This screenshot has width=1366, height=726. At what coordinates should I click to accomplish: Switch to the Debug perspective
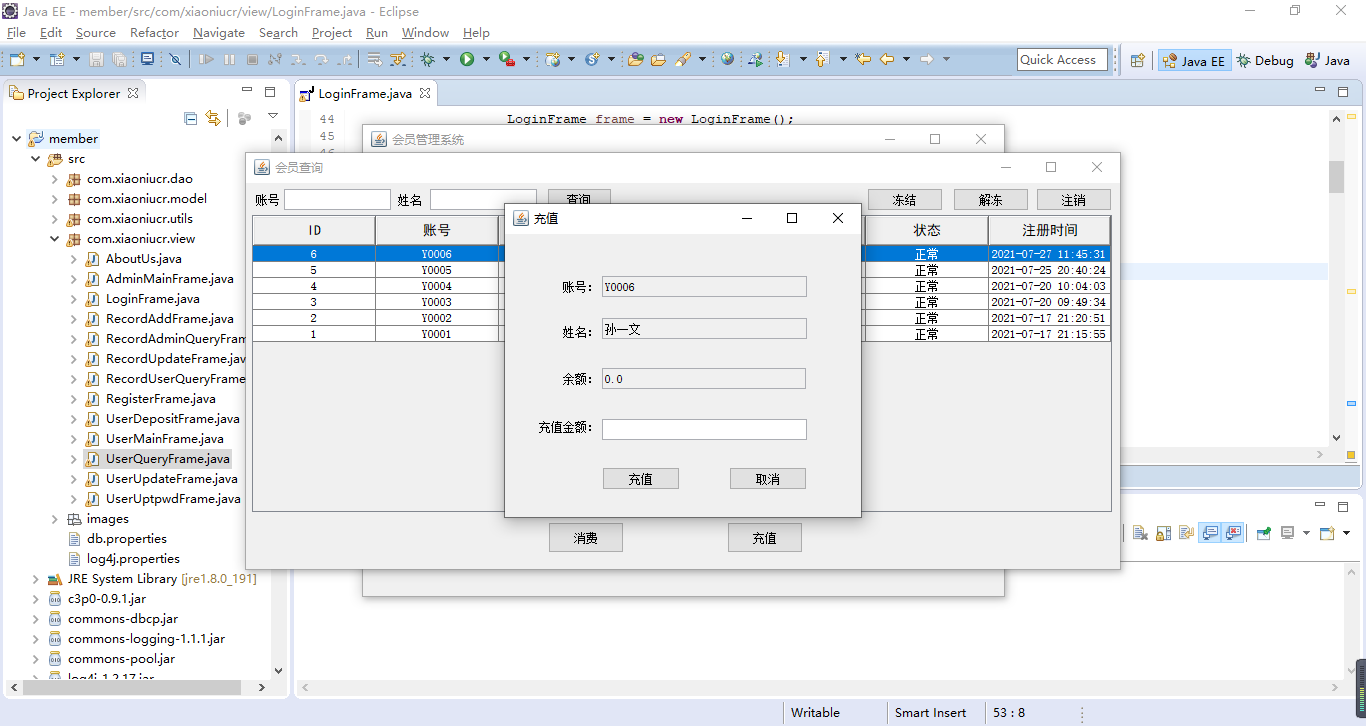(1265, 61)
